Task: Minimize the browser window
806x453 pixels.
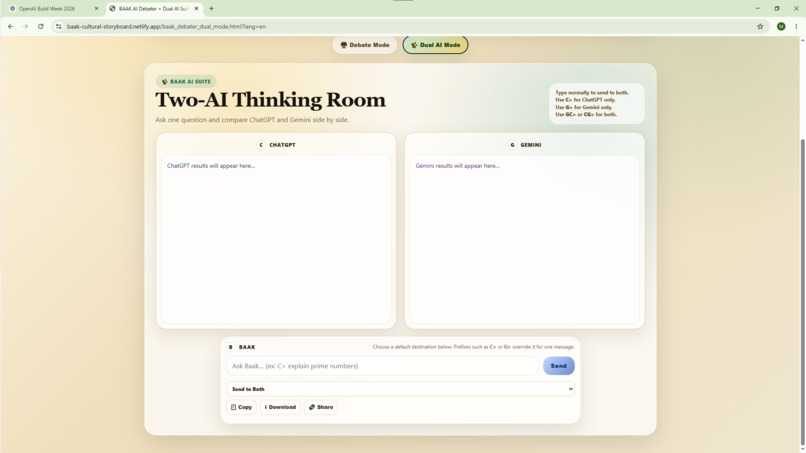Action: coord(757,8)
